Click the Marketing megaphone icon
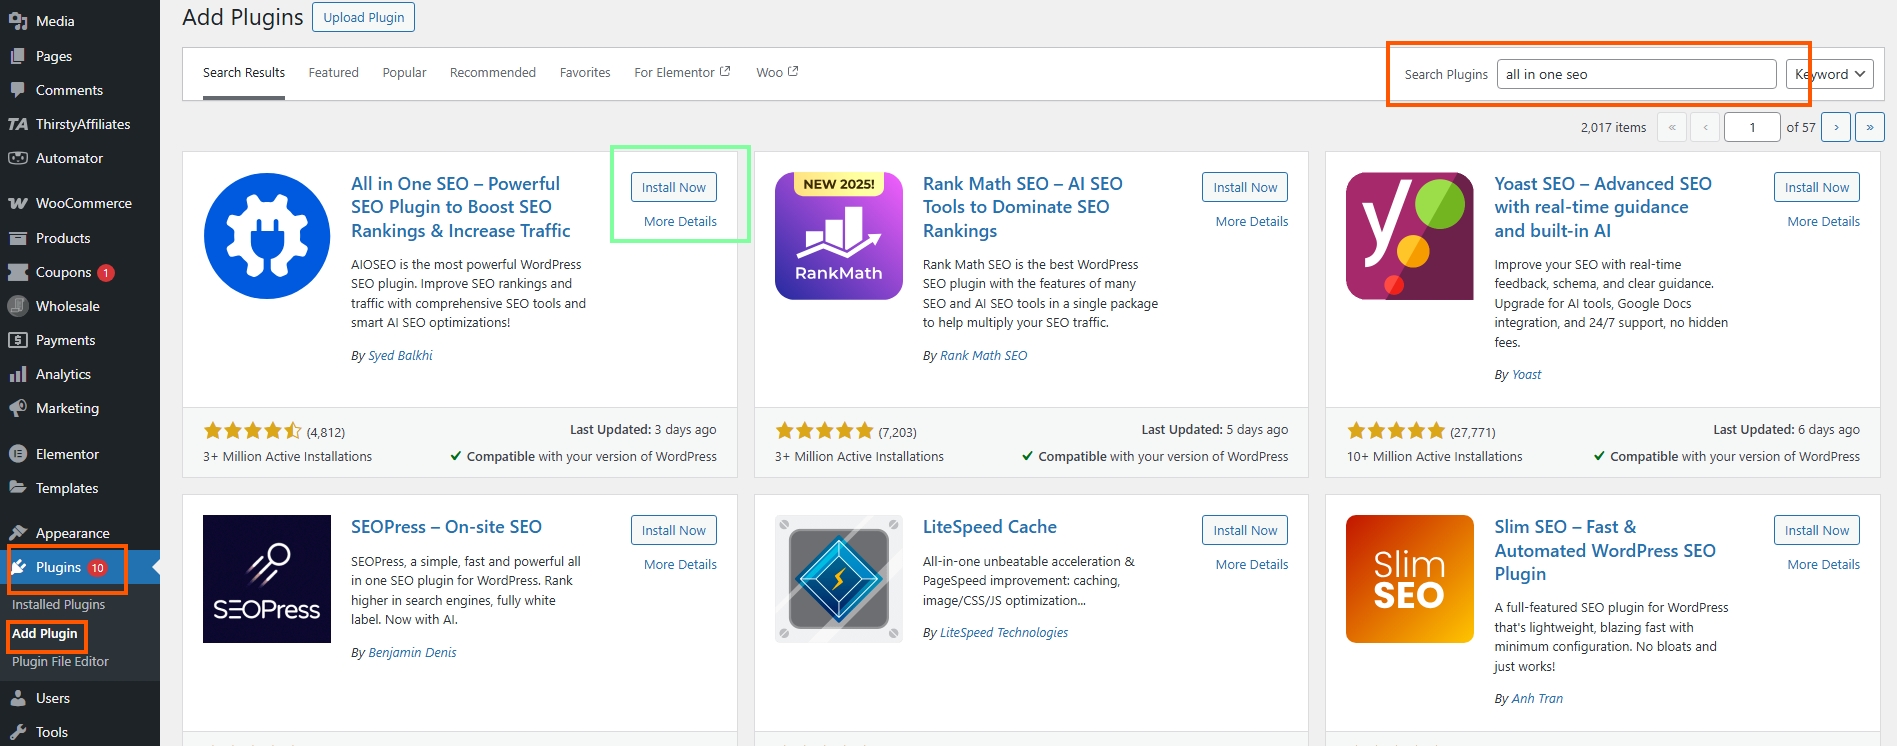This screenshot has width=1897, height=746. [x=17, y=408]
